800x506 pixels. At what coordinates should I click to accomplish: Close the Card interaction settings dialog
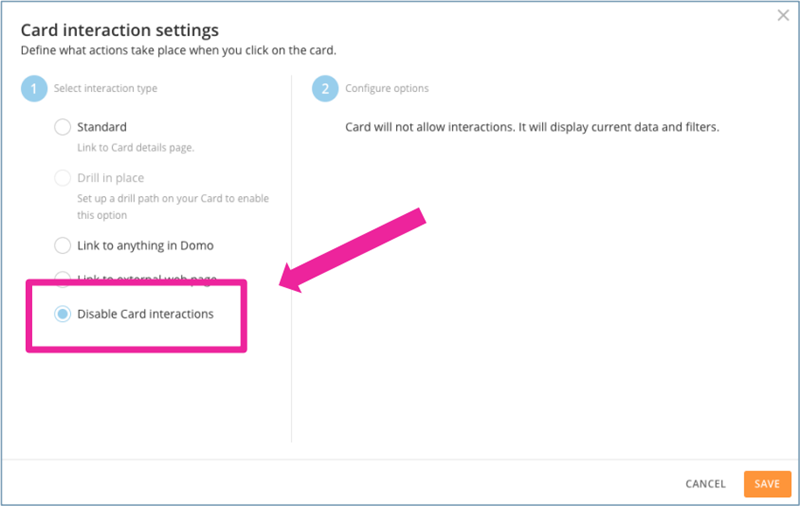point(782,15)
